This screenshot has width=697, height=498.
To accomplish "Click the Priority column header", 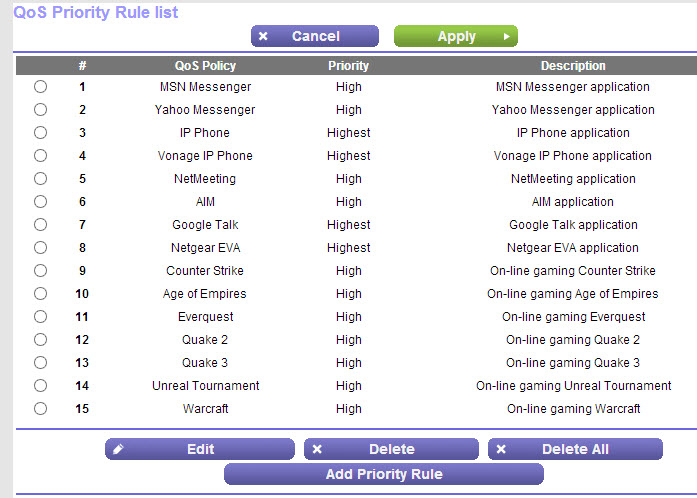I will pos(348,66).
